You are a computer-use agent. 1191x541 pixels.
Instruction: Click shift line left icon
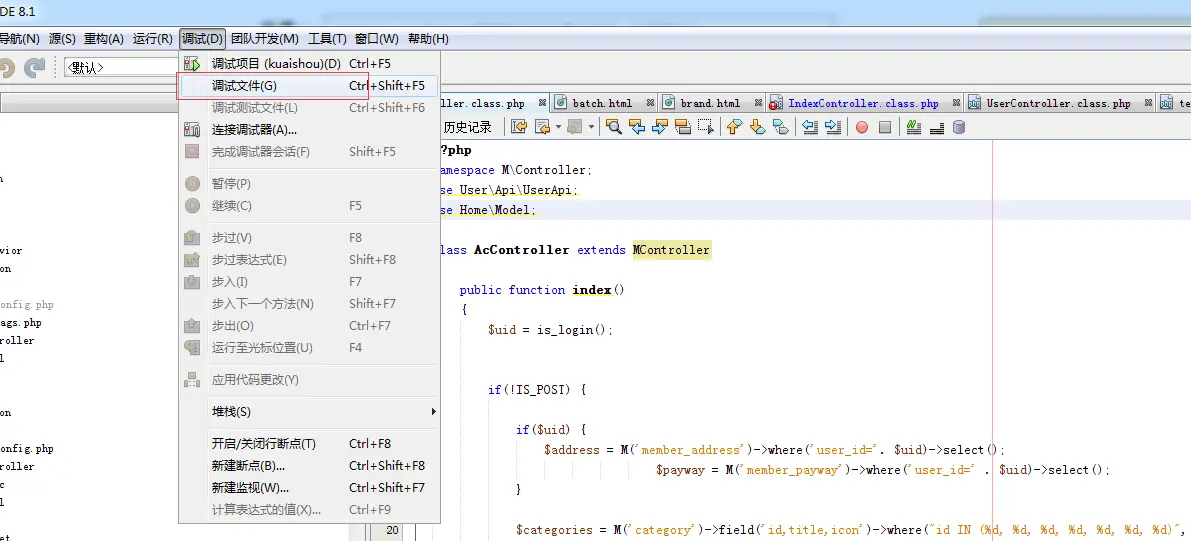(810, 127)
